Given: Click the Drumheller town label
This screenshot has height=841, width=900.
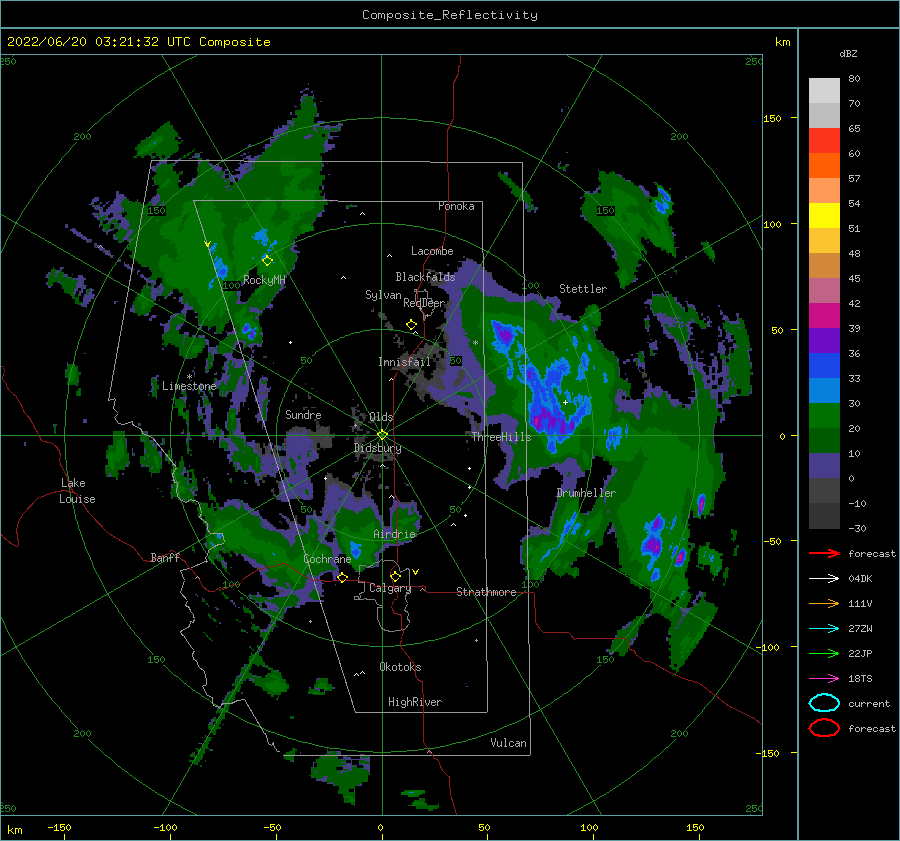Looking at the screenshot, I should point(586,493).
